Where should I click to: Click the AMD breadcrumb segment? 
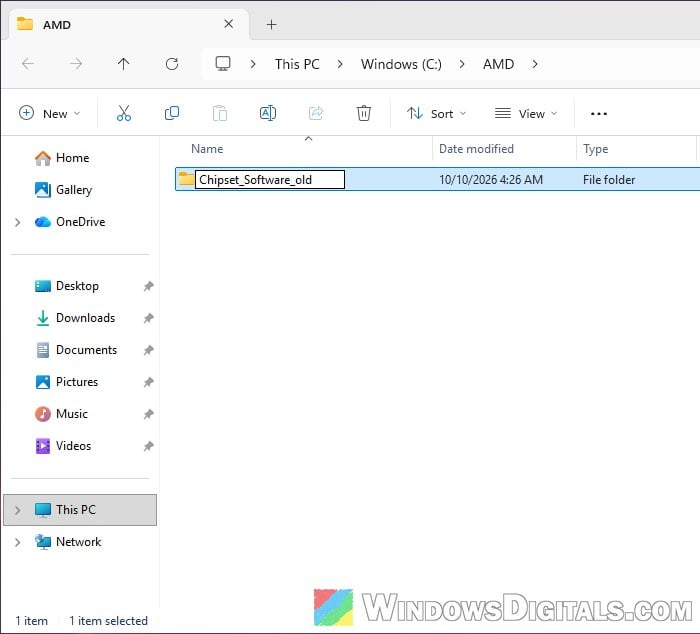click(x=498, y=64)
